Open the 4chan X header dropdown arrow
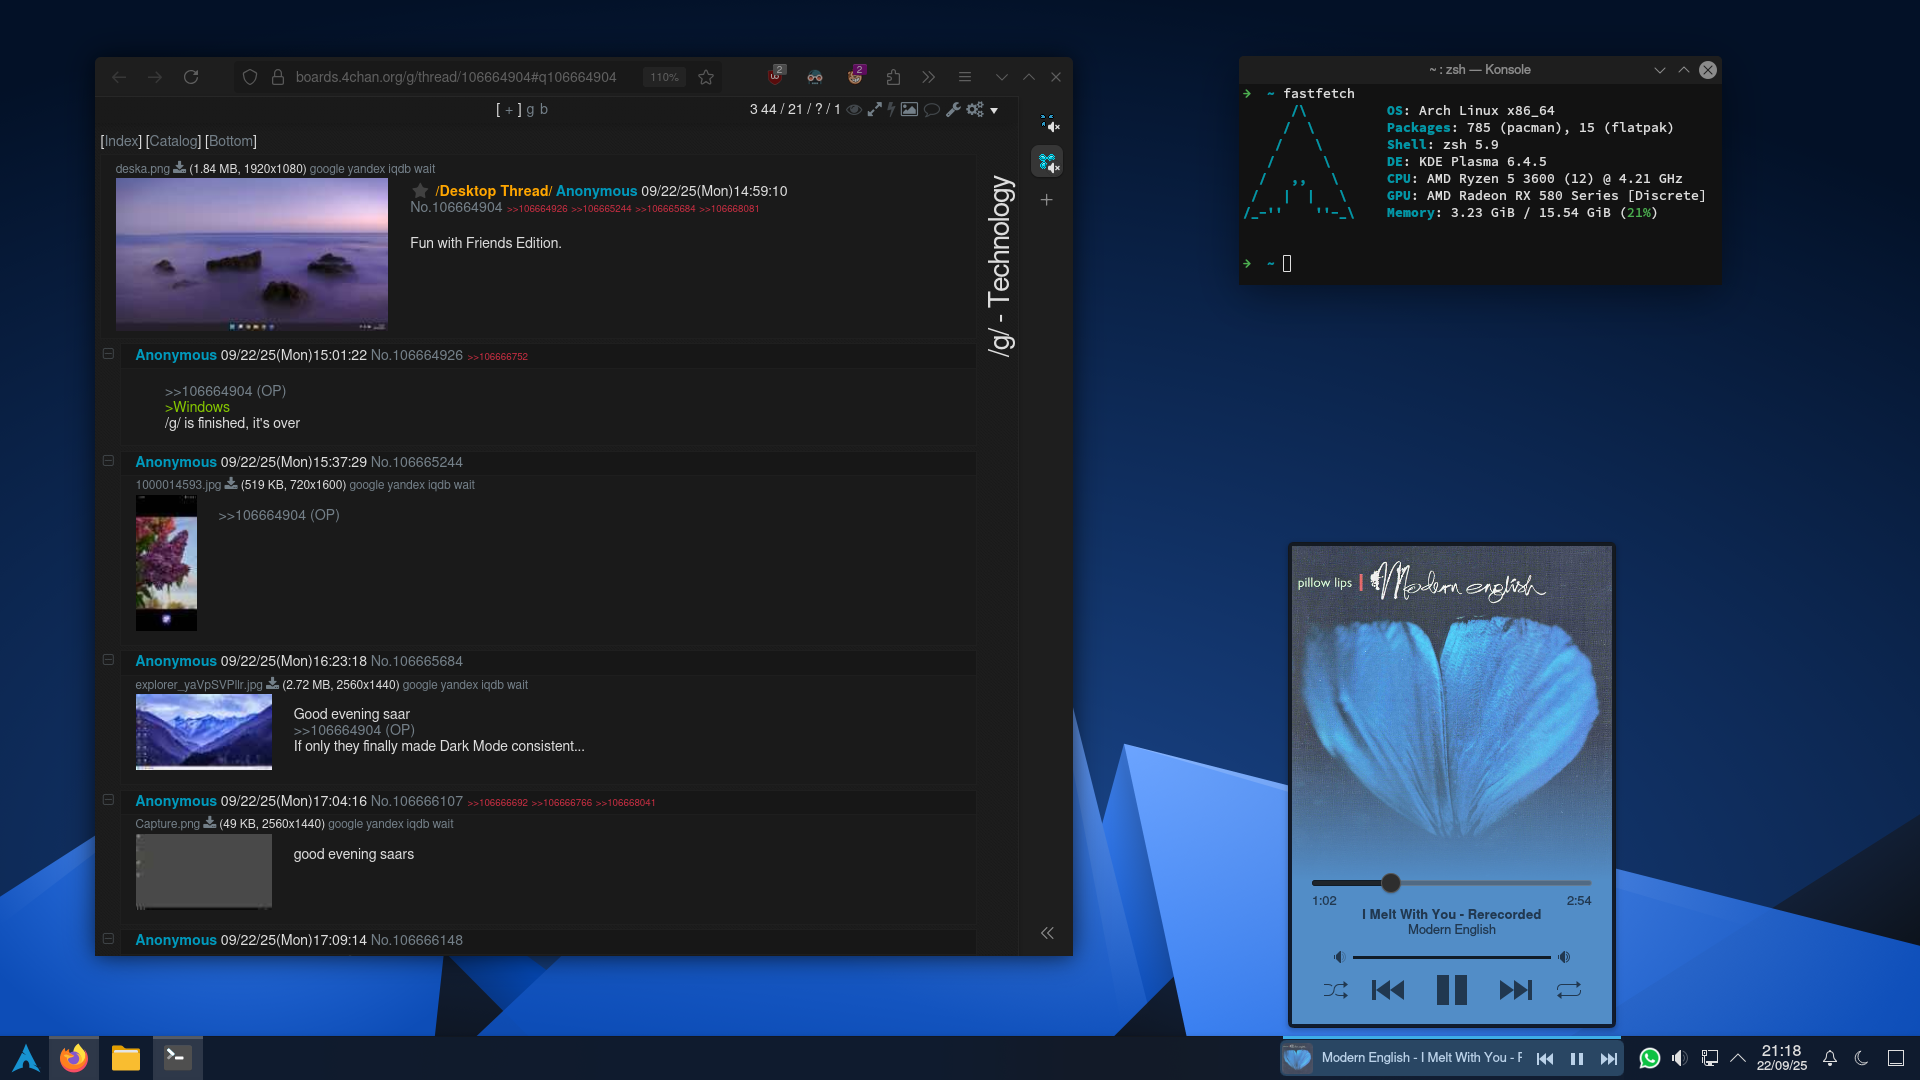This screenshot has height=1080, width=1920. (994, 111)
